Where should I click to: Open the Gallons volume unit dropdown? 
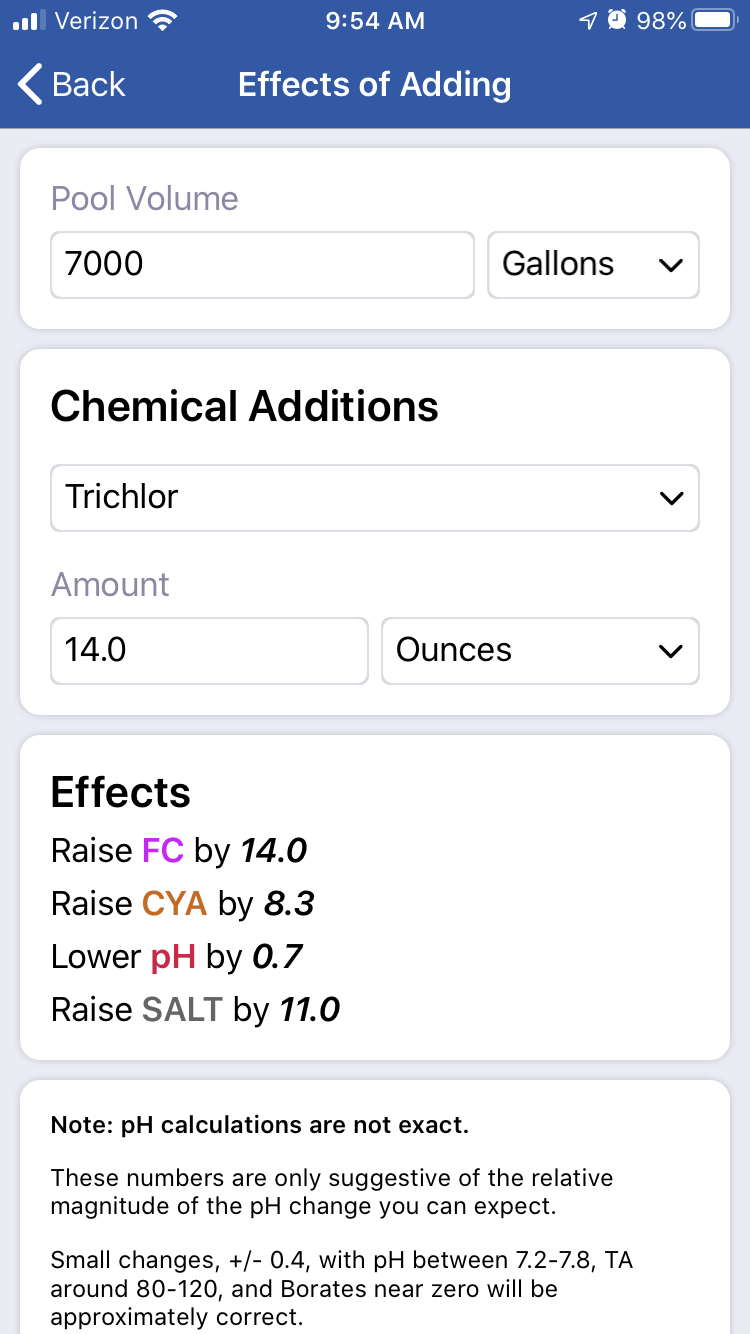click(x=593, y=265)
